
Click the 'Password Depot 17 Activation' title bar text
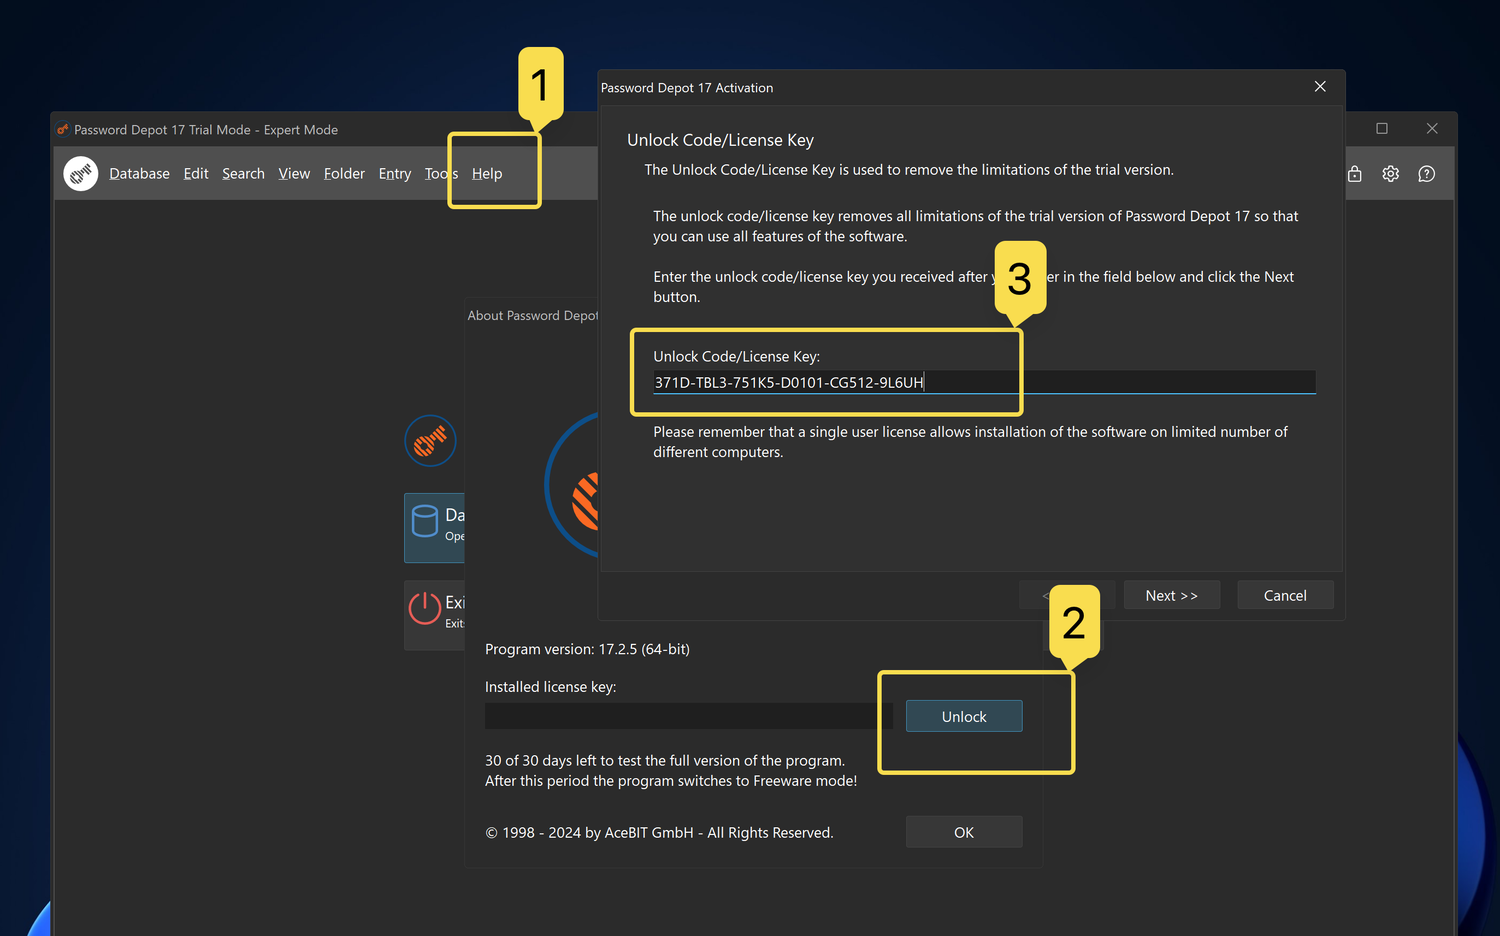tap(687, 88)
